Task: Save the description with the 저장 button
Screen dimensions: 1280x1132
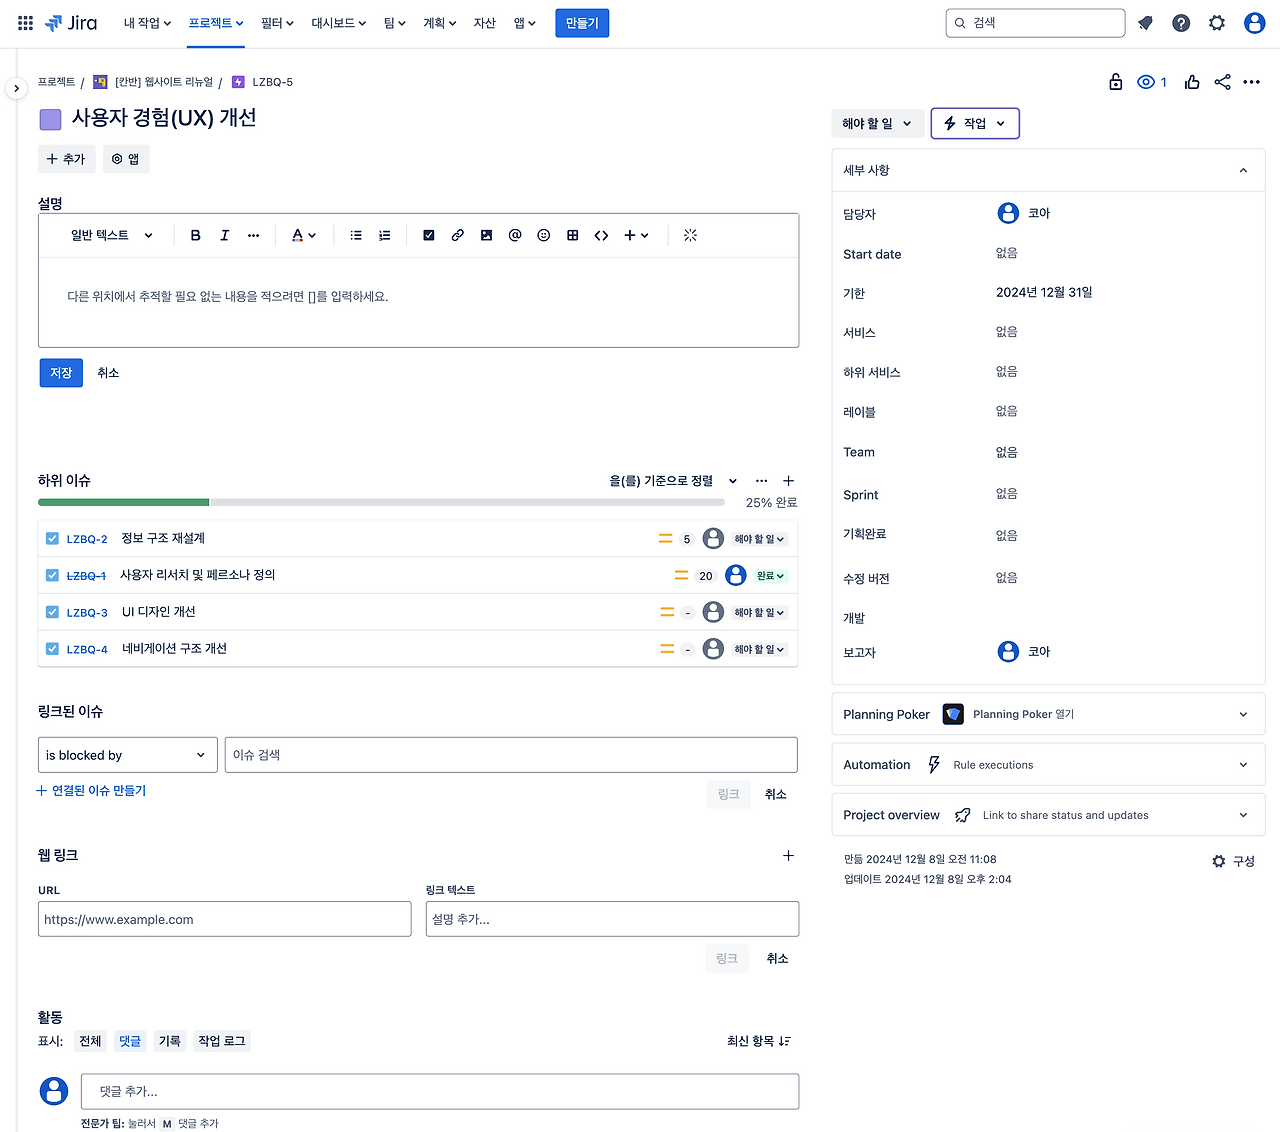Action: pyautogui.click(x=61, y=372)
